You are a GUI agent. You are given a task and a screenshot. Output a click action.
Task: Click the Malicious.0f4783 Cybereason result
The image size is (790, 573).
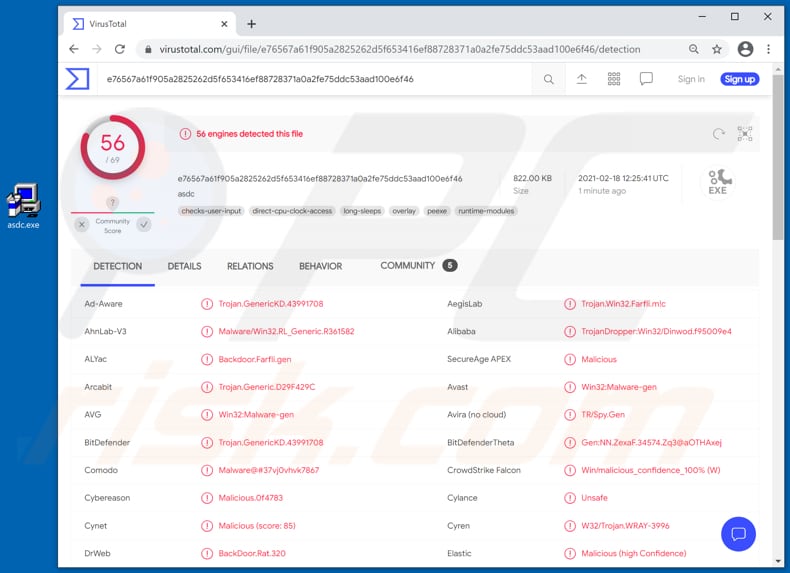250,498
